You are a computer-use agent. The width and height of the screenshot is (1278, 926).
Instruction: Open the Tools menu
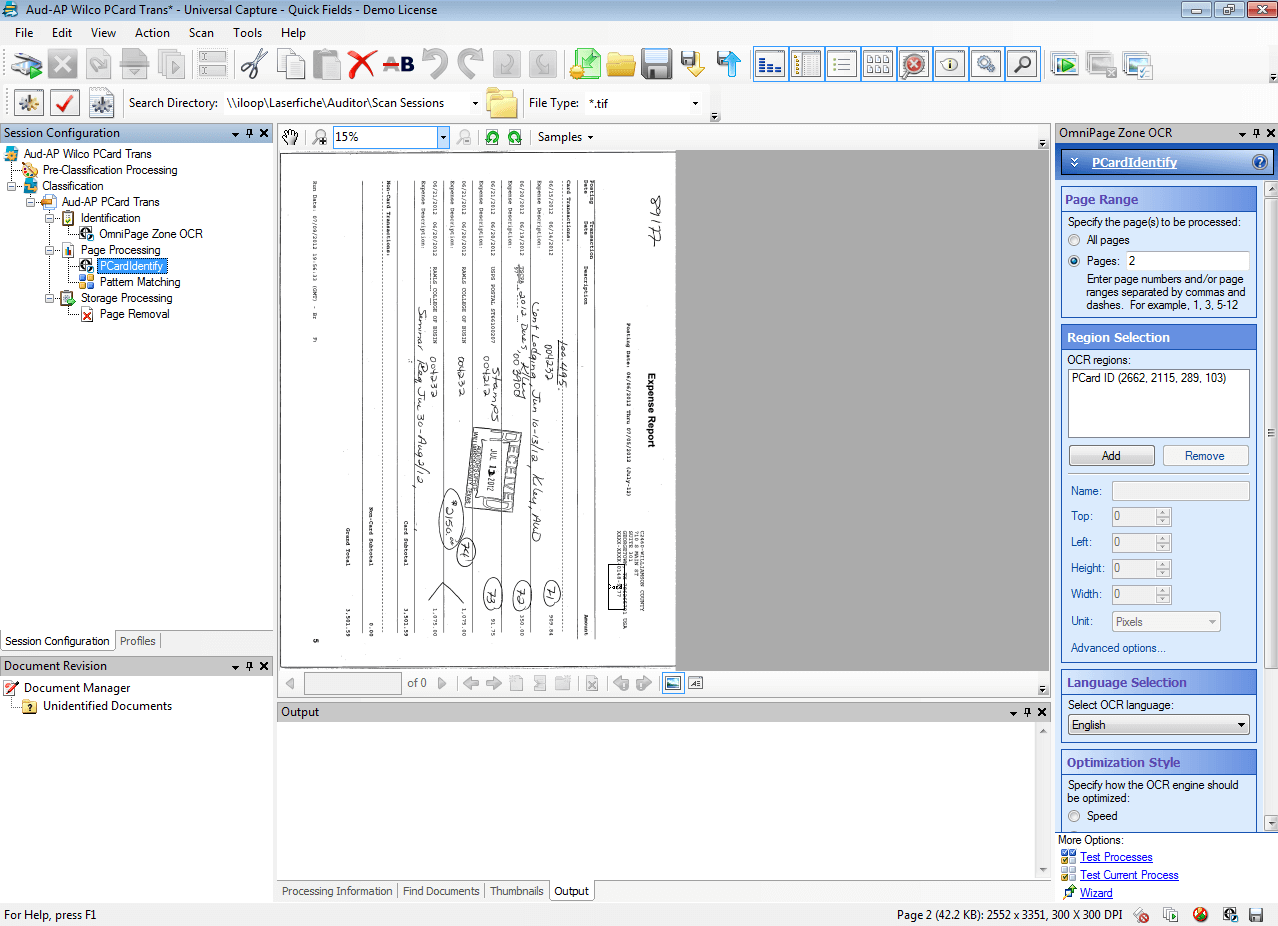248,32
